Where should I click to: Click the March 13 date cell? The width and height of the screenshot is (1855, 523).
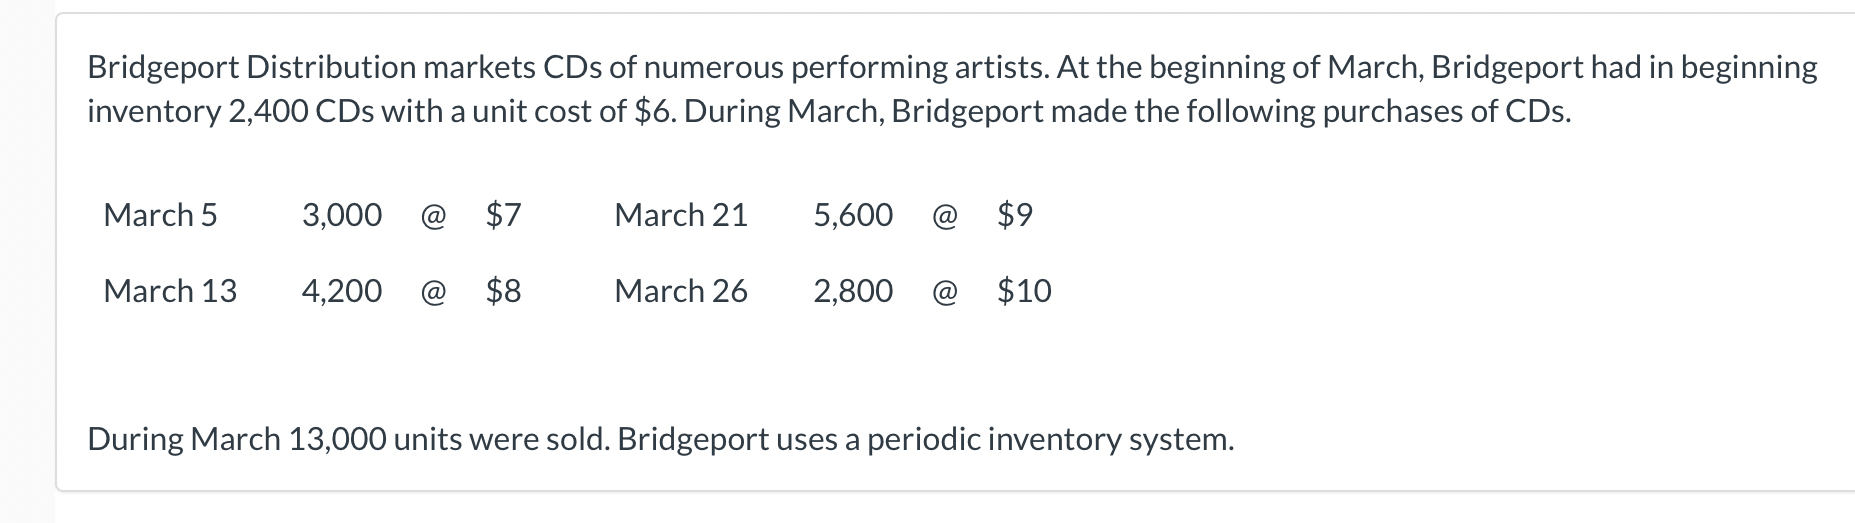170,291
